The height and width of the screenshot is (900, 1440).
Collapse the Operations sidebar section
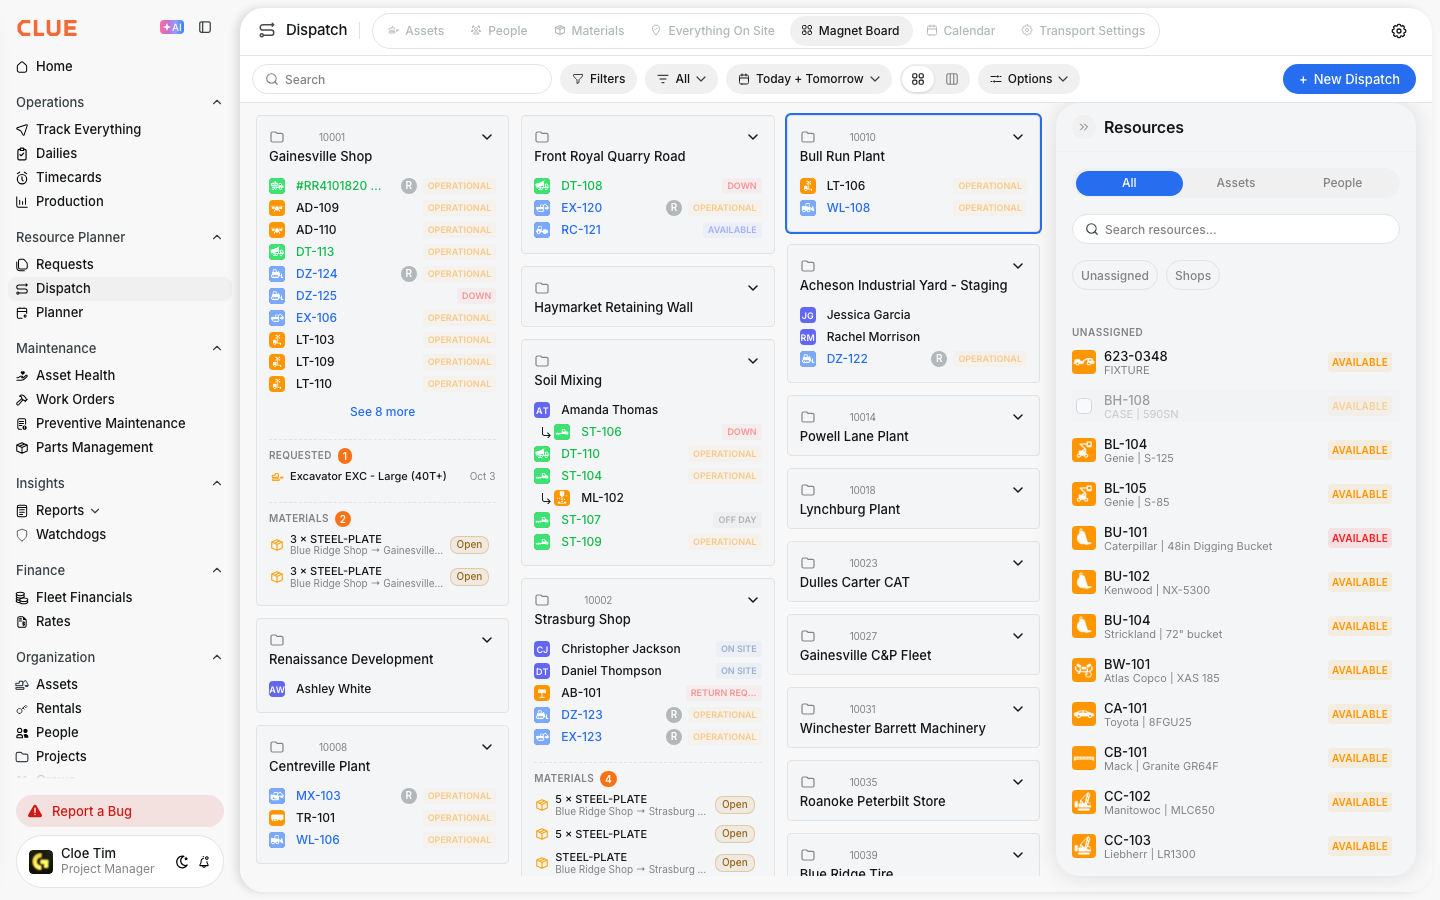click(x=217, y=102)
